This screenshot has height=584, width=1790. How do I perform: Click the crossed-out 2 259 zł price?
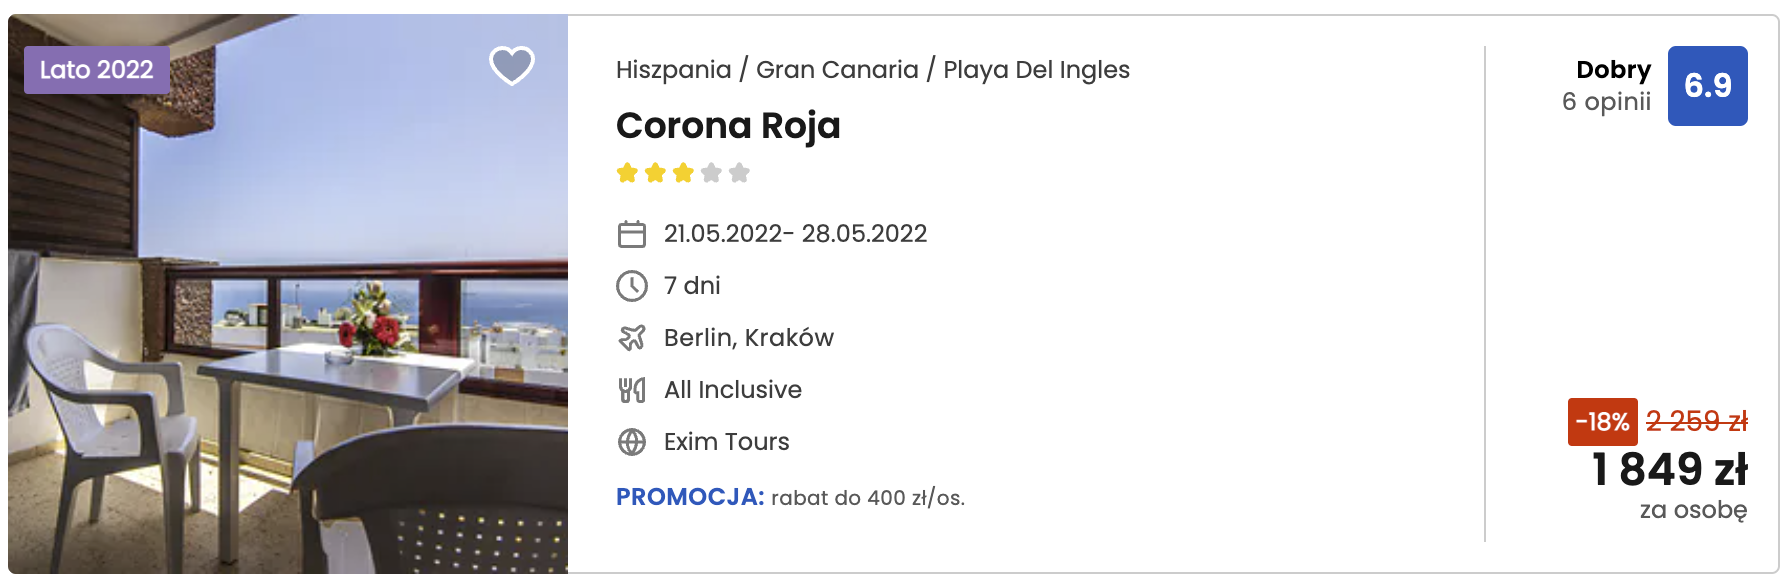1697,422
